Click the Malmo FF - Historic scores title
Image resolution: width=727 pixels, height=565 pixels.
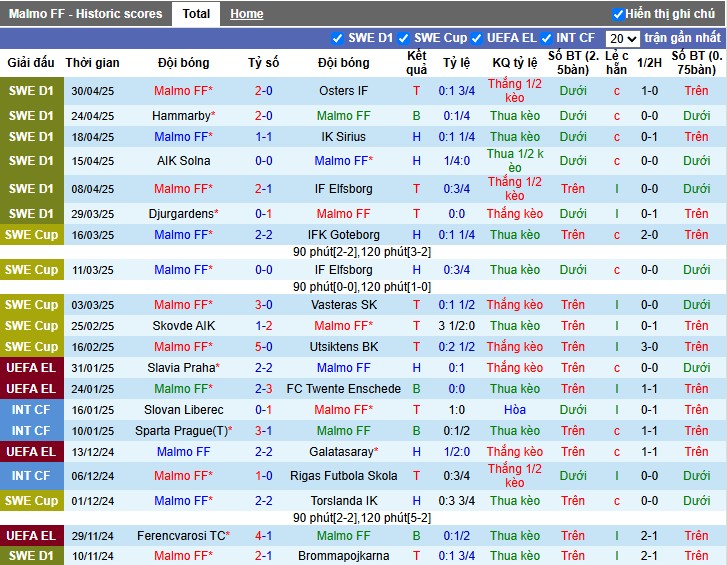point(86,14)
